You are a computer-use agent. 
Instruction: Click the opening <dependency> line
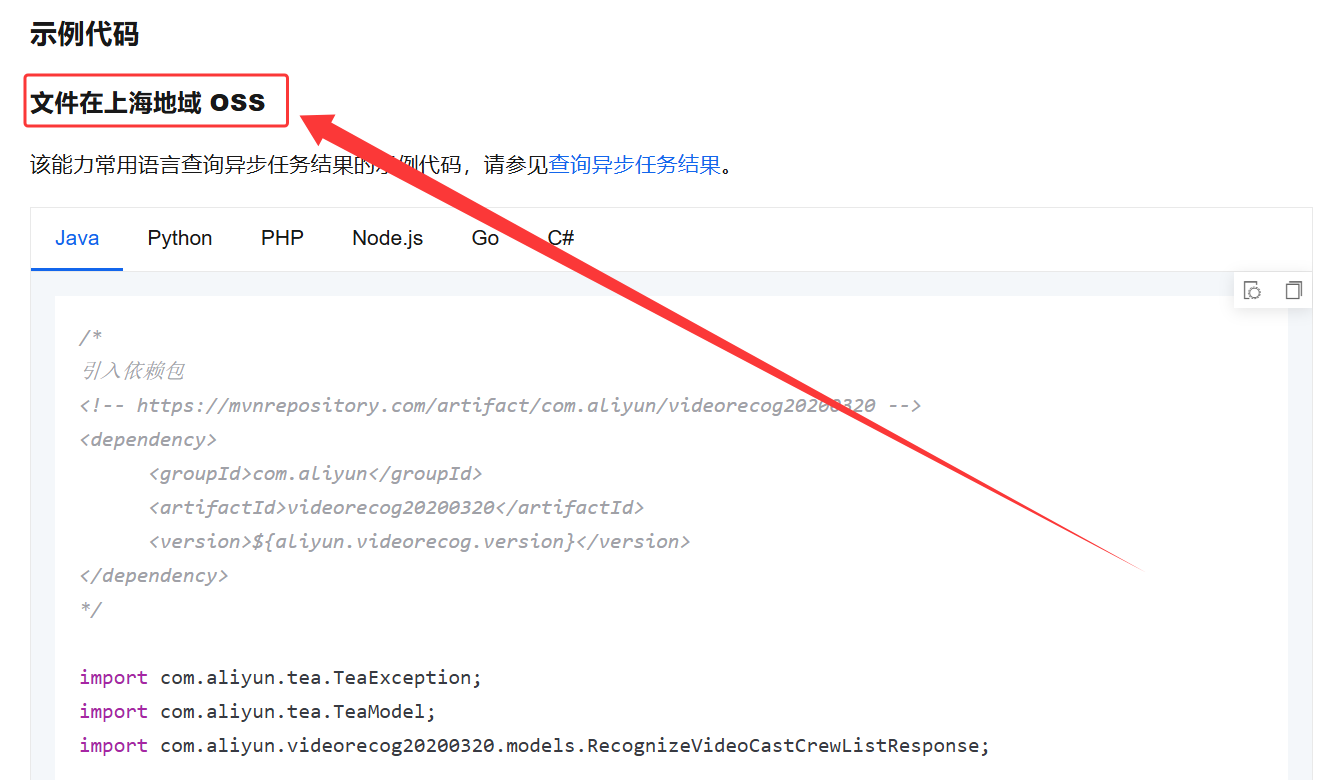click(148, 439)
